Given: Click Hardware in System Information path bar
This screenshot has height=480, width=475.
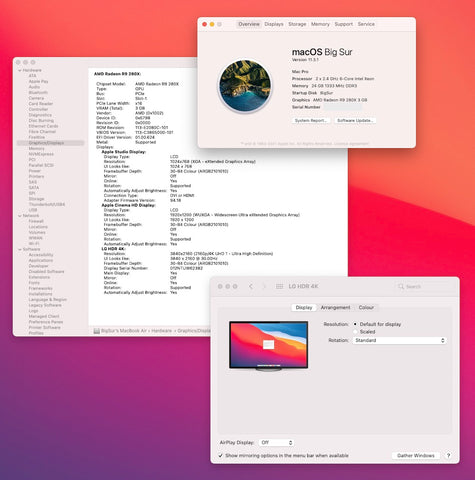Looking at the screenshot, I should [x=162, y=331].
